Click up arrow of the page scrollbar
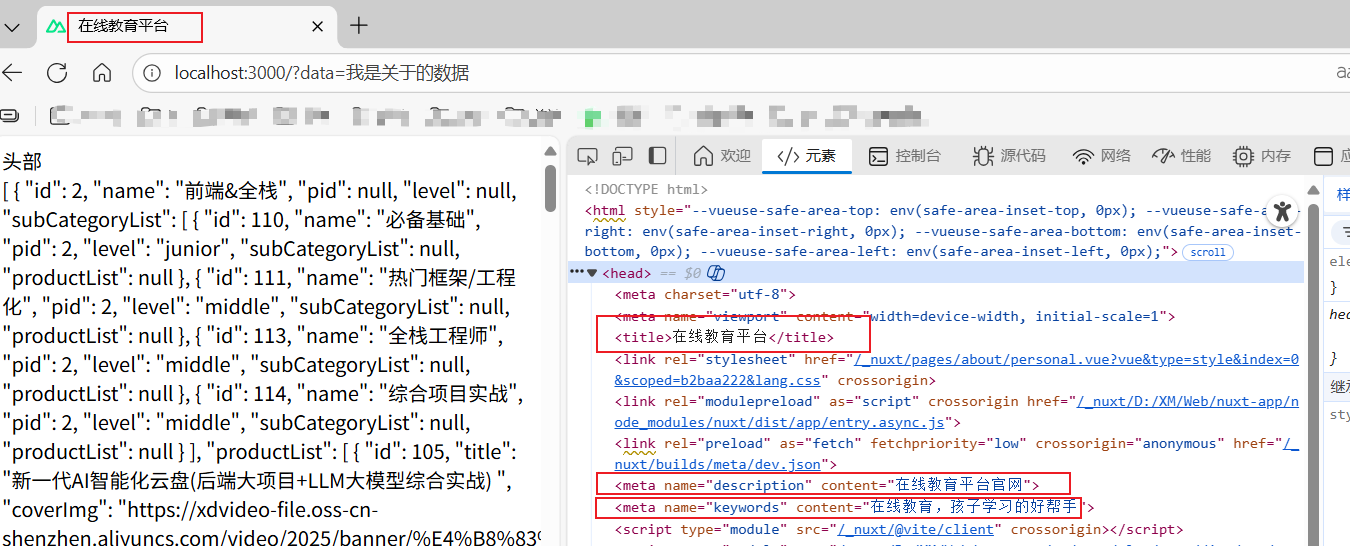The image size is (1350, 546). (x=550, y=151)
